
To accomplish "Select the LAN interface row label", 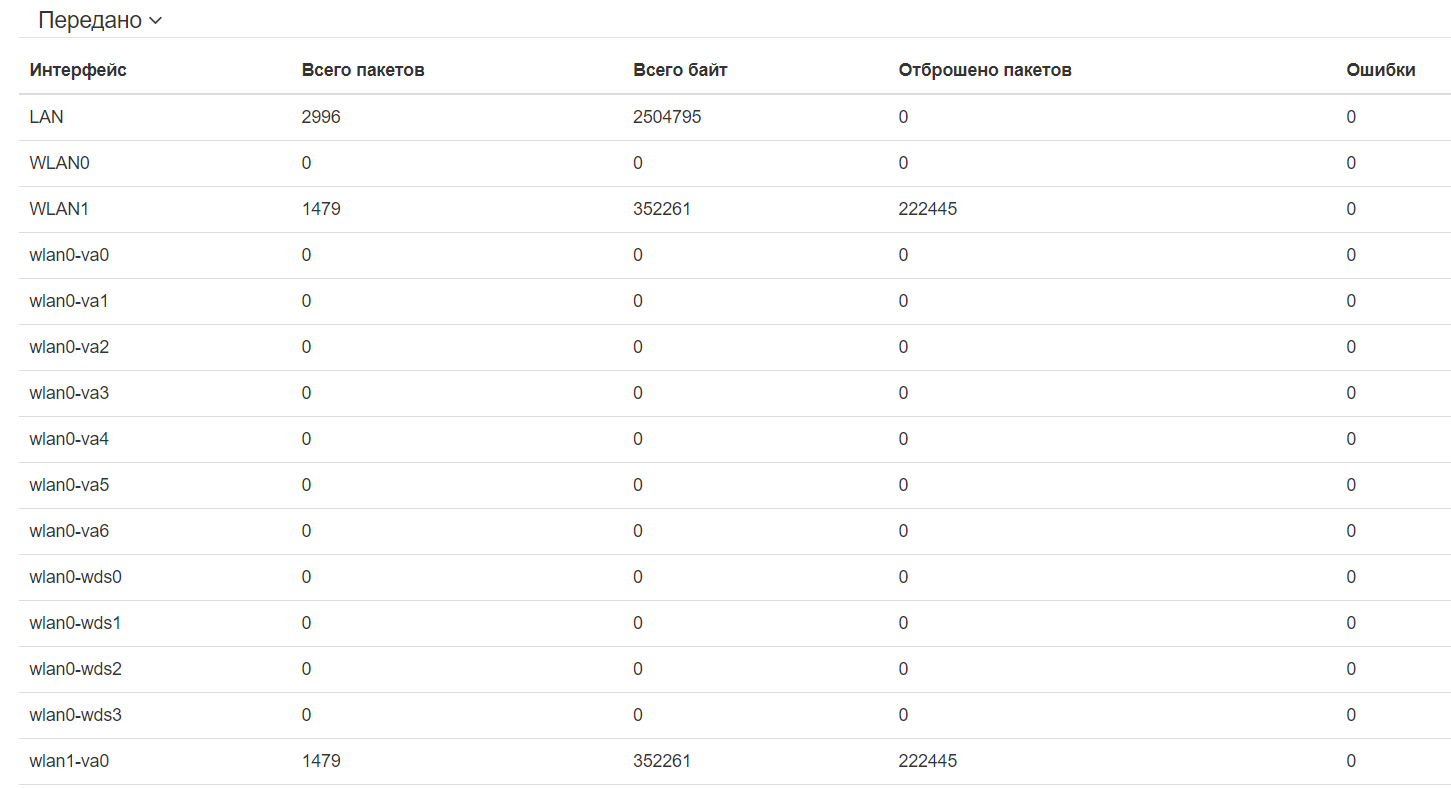I will [x=47, y=117].
